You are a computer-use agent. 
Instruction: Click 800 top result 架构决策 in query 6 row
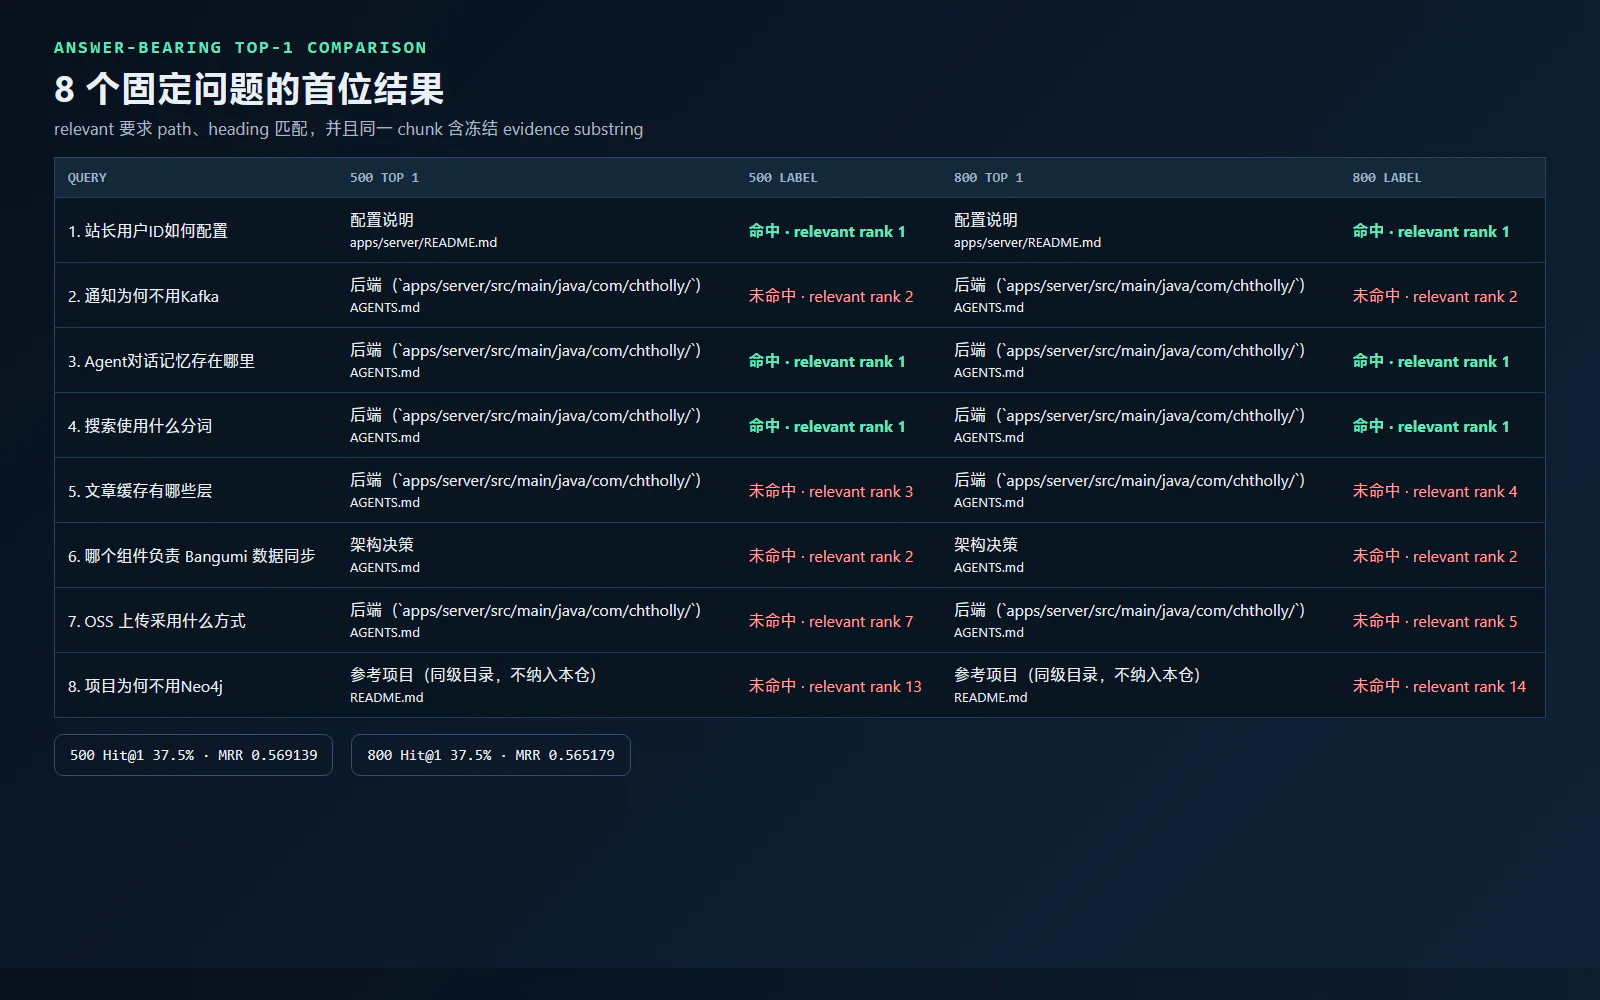[x=986, y=545]
